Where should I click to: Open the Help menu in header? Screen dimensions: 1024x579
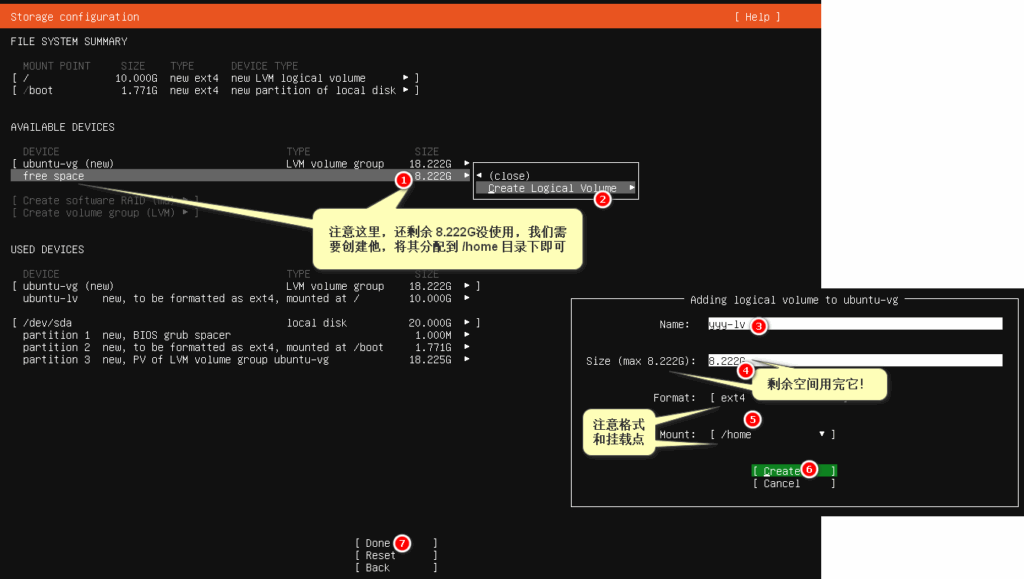pos(756,17)
